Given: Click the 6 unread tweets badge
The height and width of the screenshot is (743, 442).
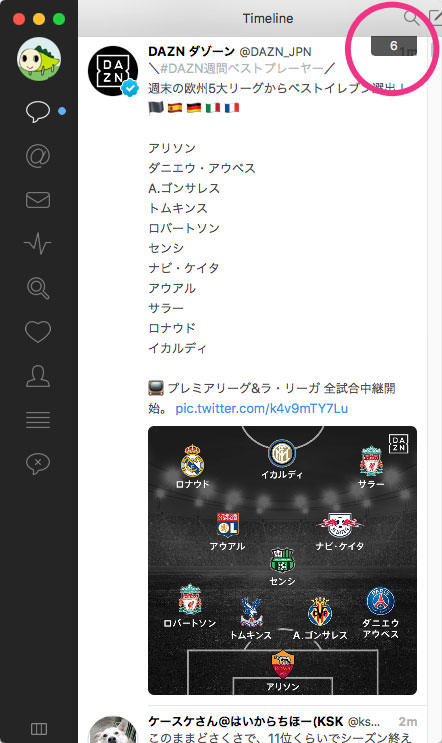Looking at the screenshot, I should pos(394,45).
